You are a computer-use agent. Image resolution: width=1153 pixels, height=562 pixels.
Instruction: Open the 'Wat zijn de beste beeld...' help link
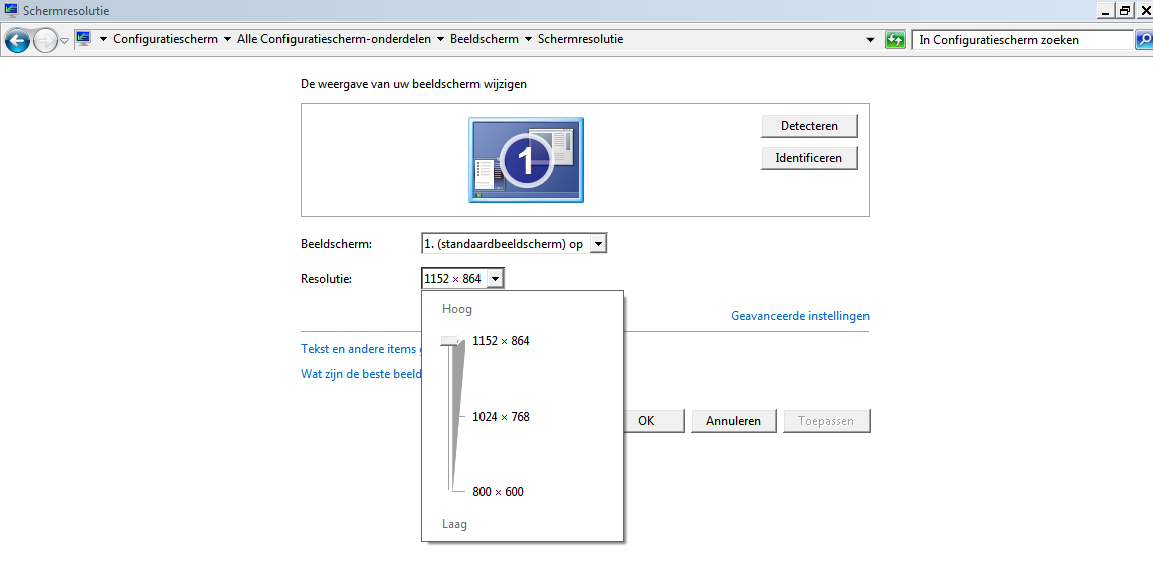[361, 374]
